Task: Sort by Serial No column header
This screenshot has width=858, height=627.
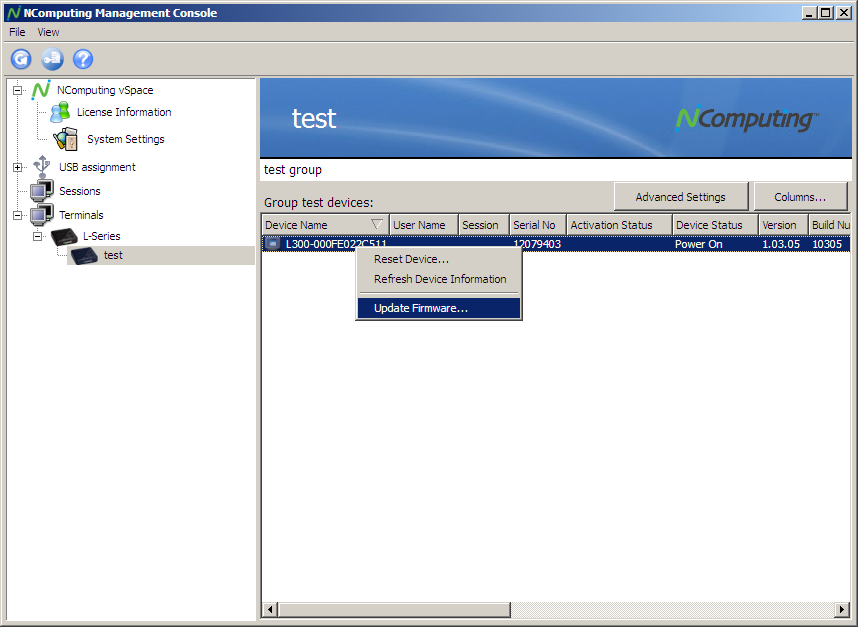Action: point(538,225)
